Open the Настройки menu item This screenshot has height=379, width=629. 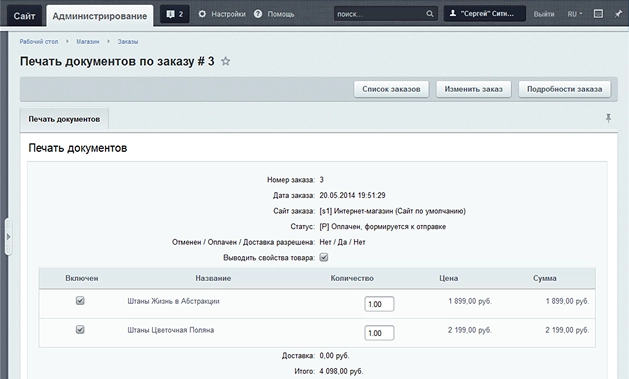coord(229,14)
